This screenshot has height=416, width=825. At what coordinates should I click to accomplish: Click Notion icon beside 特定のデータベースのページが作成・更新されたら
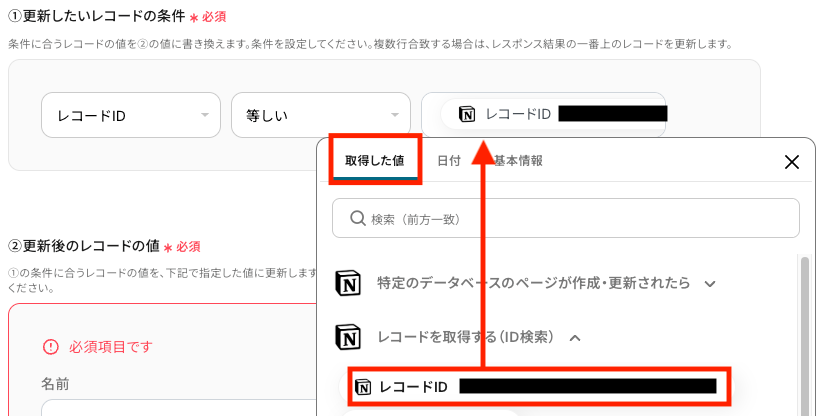coord(348,283)
